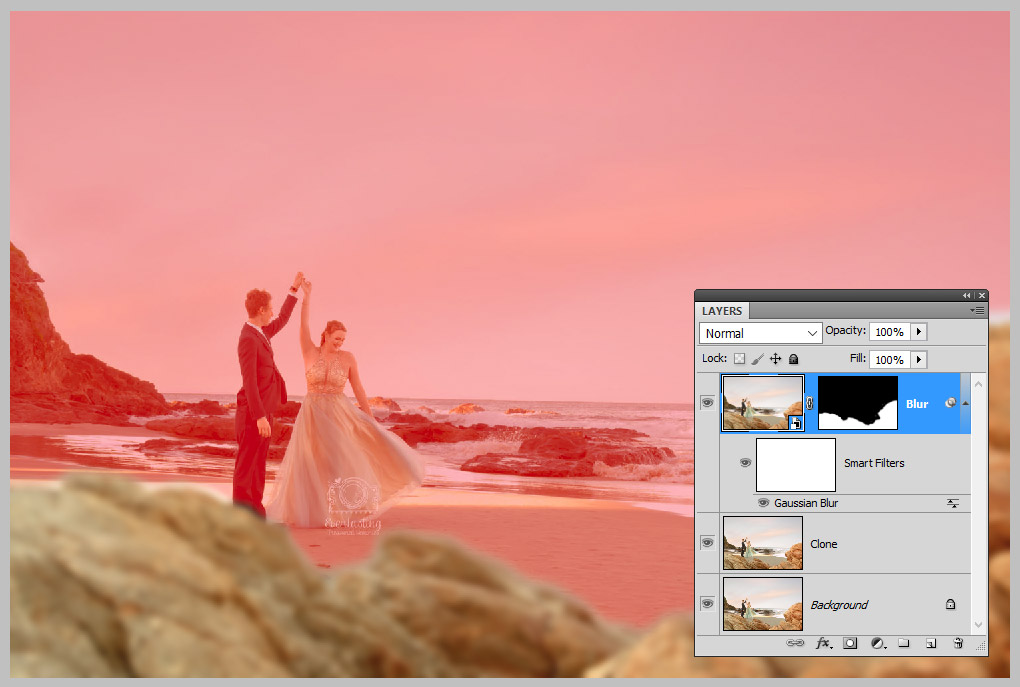1020x687 pixels.
Task: Select the Background layer by name
Action: coord(838,605)
